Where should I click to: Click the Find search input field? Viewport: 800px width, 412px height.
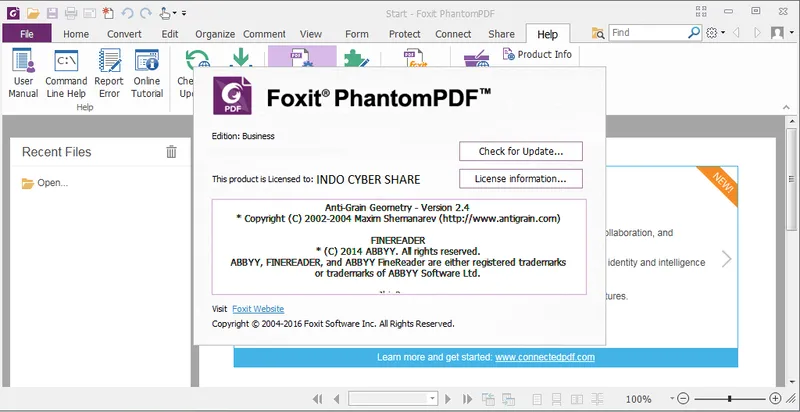click(x=648, y=33)
